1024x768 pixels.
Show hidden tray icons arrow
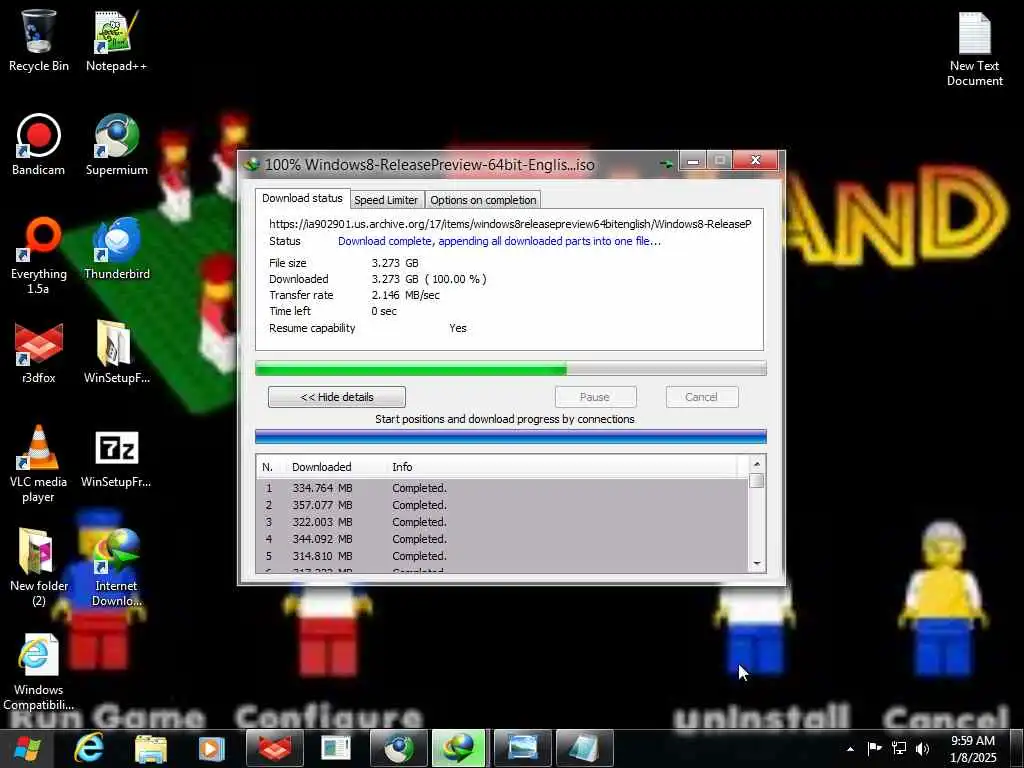850,749
